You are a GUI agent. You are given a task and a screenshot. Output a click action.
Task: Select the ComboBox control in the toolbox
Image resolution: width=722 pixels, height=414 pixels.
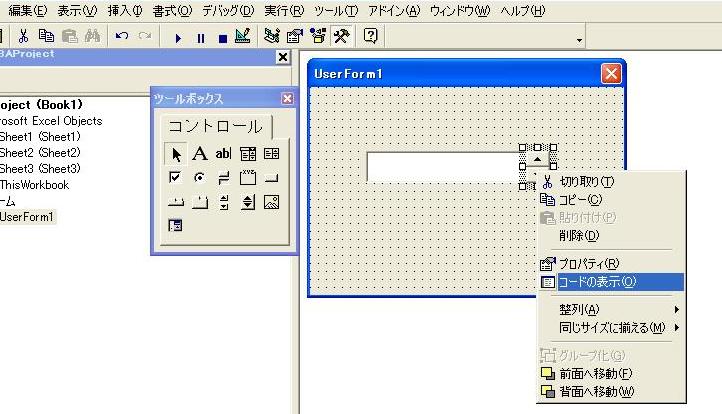pos(247,153)
